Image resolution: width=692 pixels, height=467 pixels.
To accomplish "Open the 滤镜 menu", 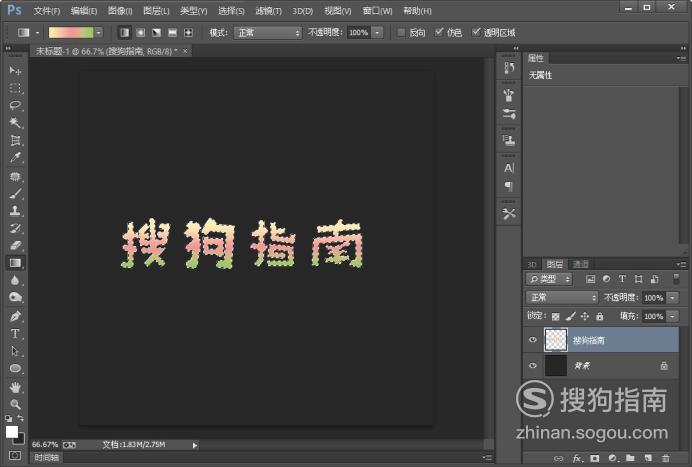I will click(268, 11).
